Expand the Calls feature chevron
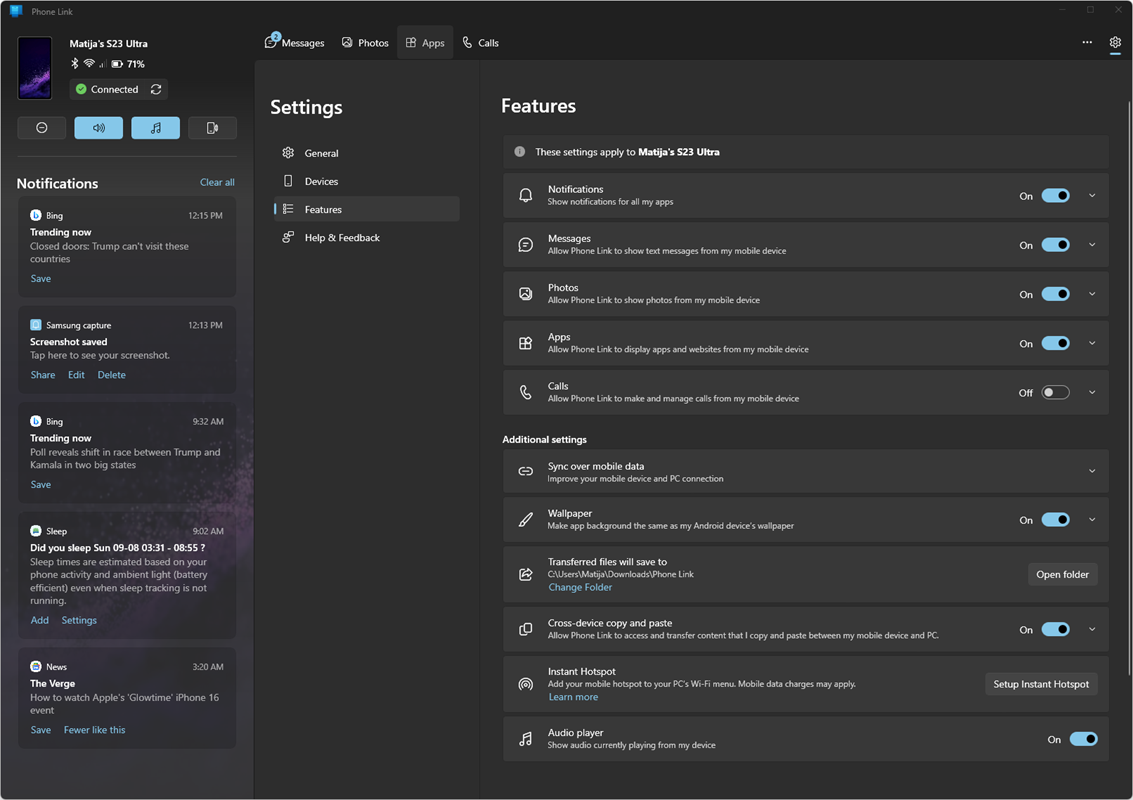This screenshot has width=1133, height=800. (1092, 392)
